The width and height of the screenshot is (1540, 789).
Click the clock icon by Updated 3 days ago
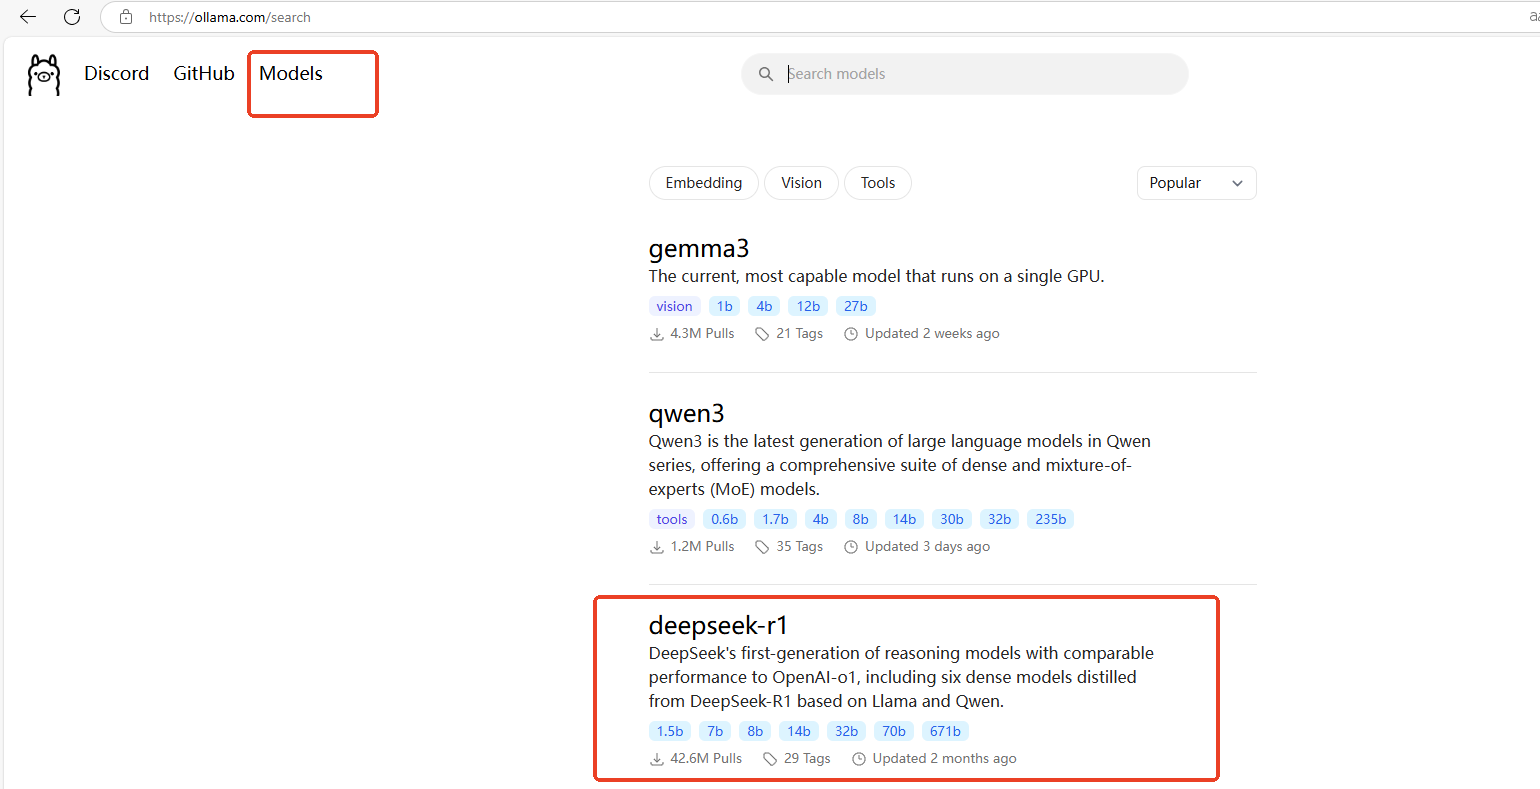pyautogui.click(x=851, y=547)
